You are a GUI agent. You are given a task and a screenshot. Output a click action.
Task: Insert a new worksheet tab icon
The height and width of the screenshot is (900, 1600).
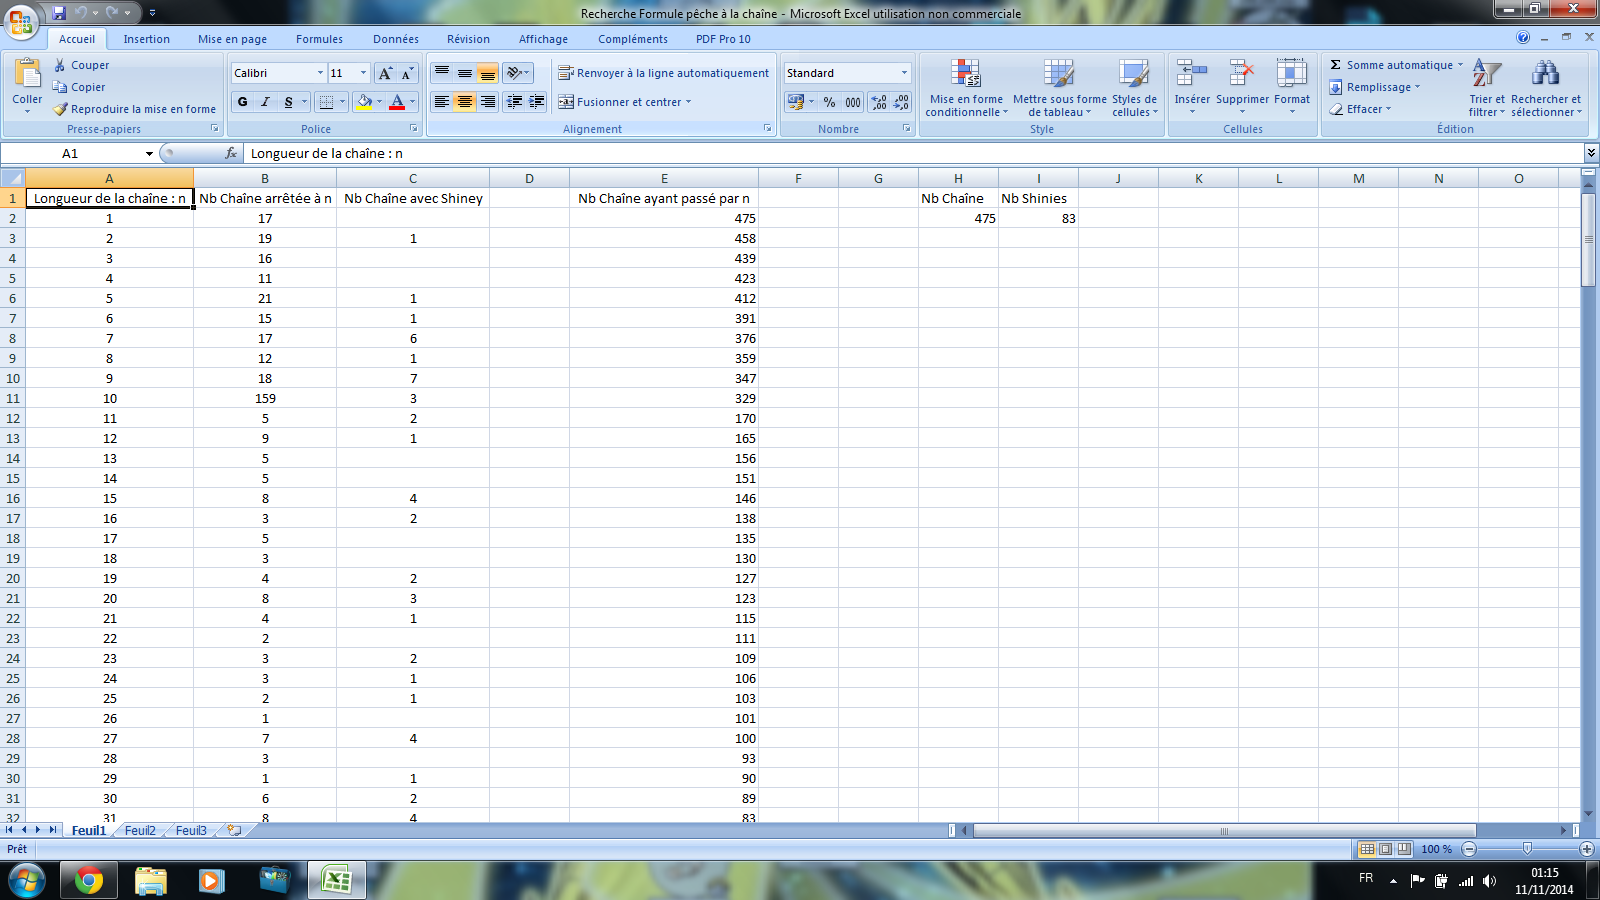point(234,830)
